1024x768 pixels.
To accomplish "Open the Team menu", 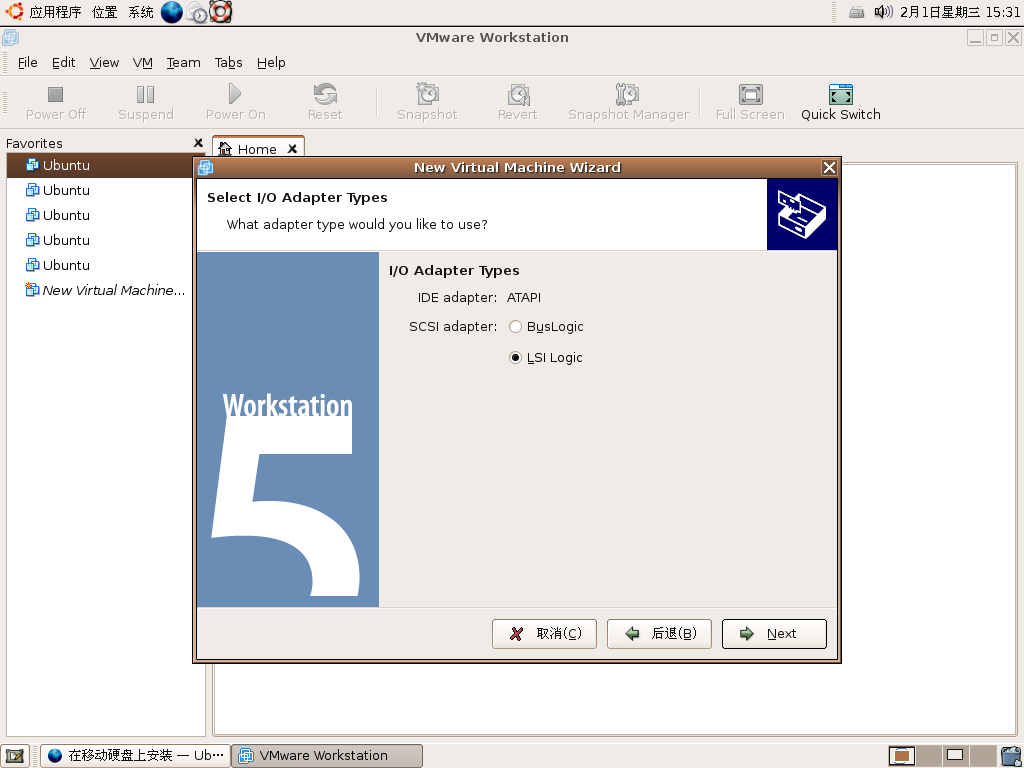I will pyautogui.click(x=184, y=63).
